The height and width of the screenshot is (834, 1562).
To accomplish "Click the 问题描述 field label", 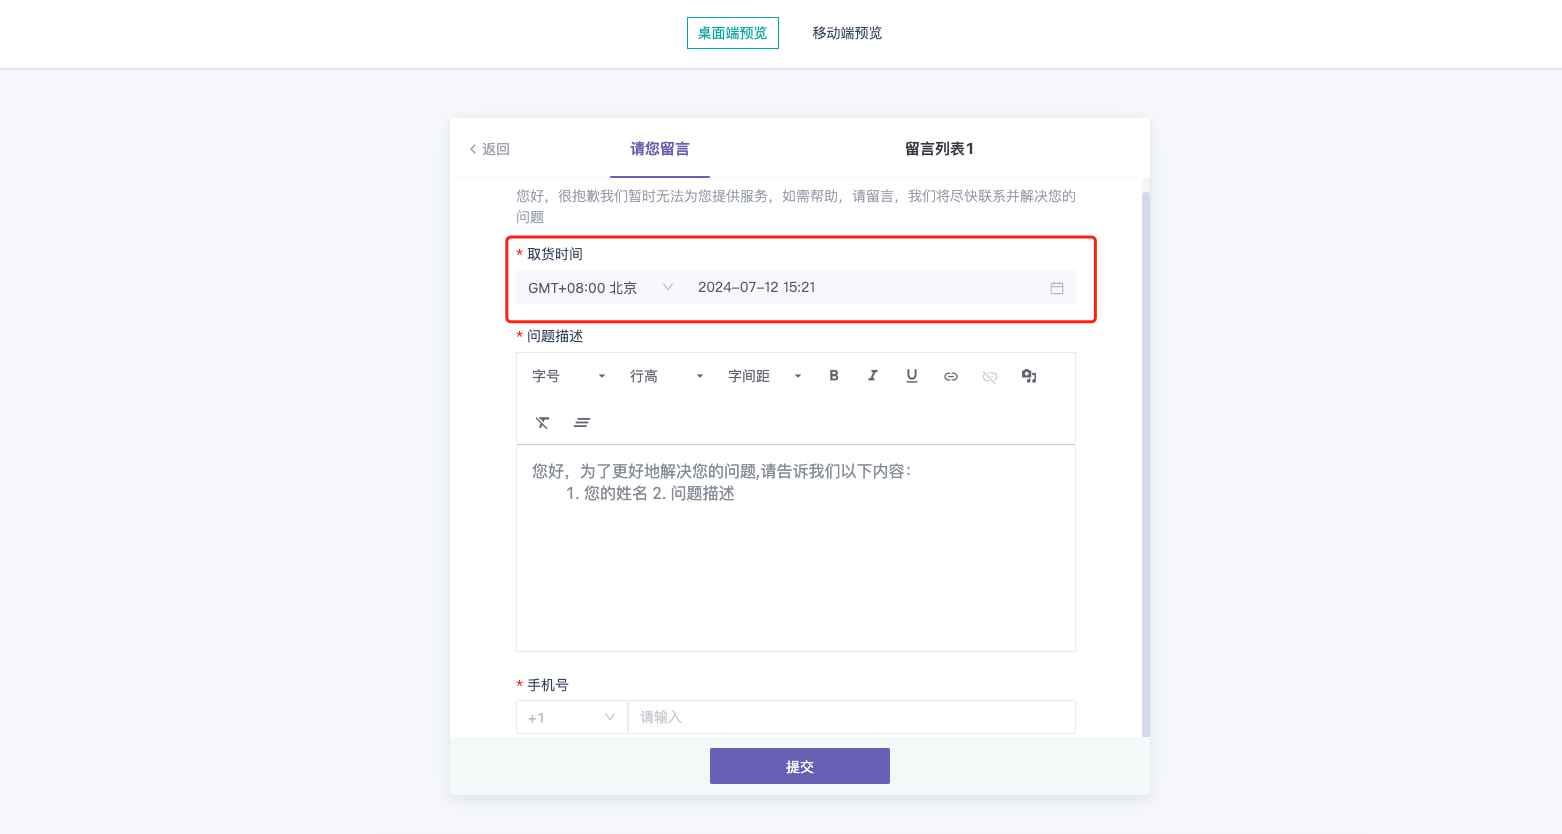I will pos(555,336).
